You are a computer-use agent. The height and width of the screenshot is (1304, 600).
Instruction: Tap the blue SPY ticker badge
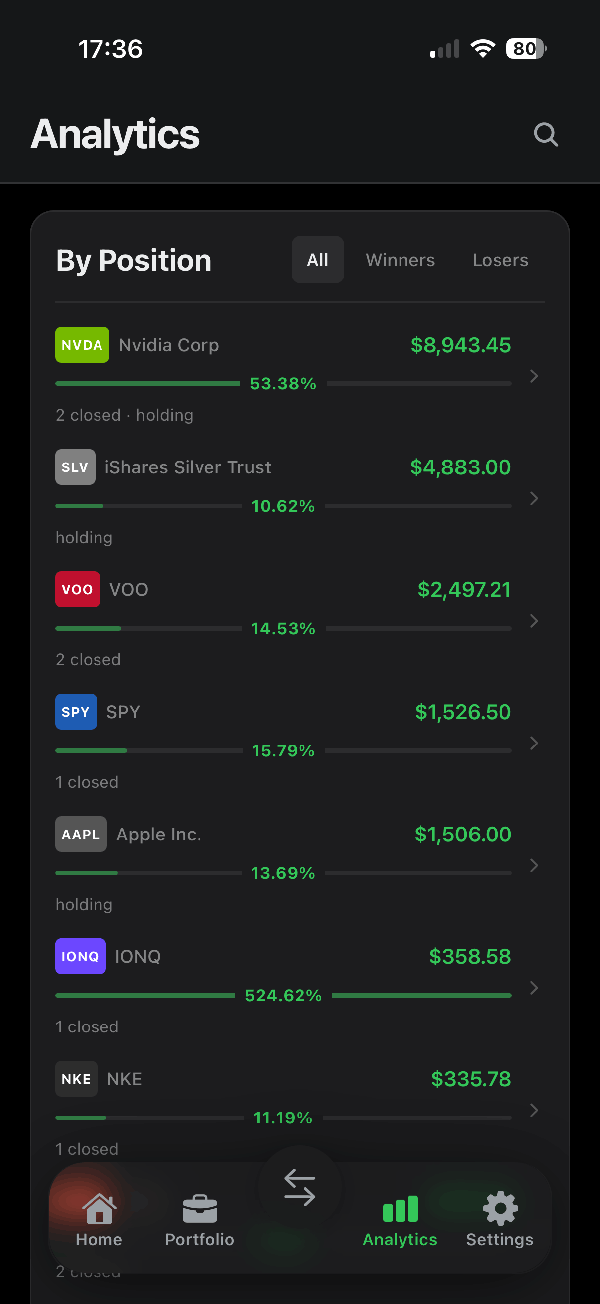point(76,711)
